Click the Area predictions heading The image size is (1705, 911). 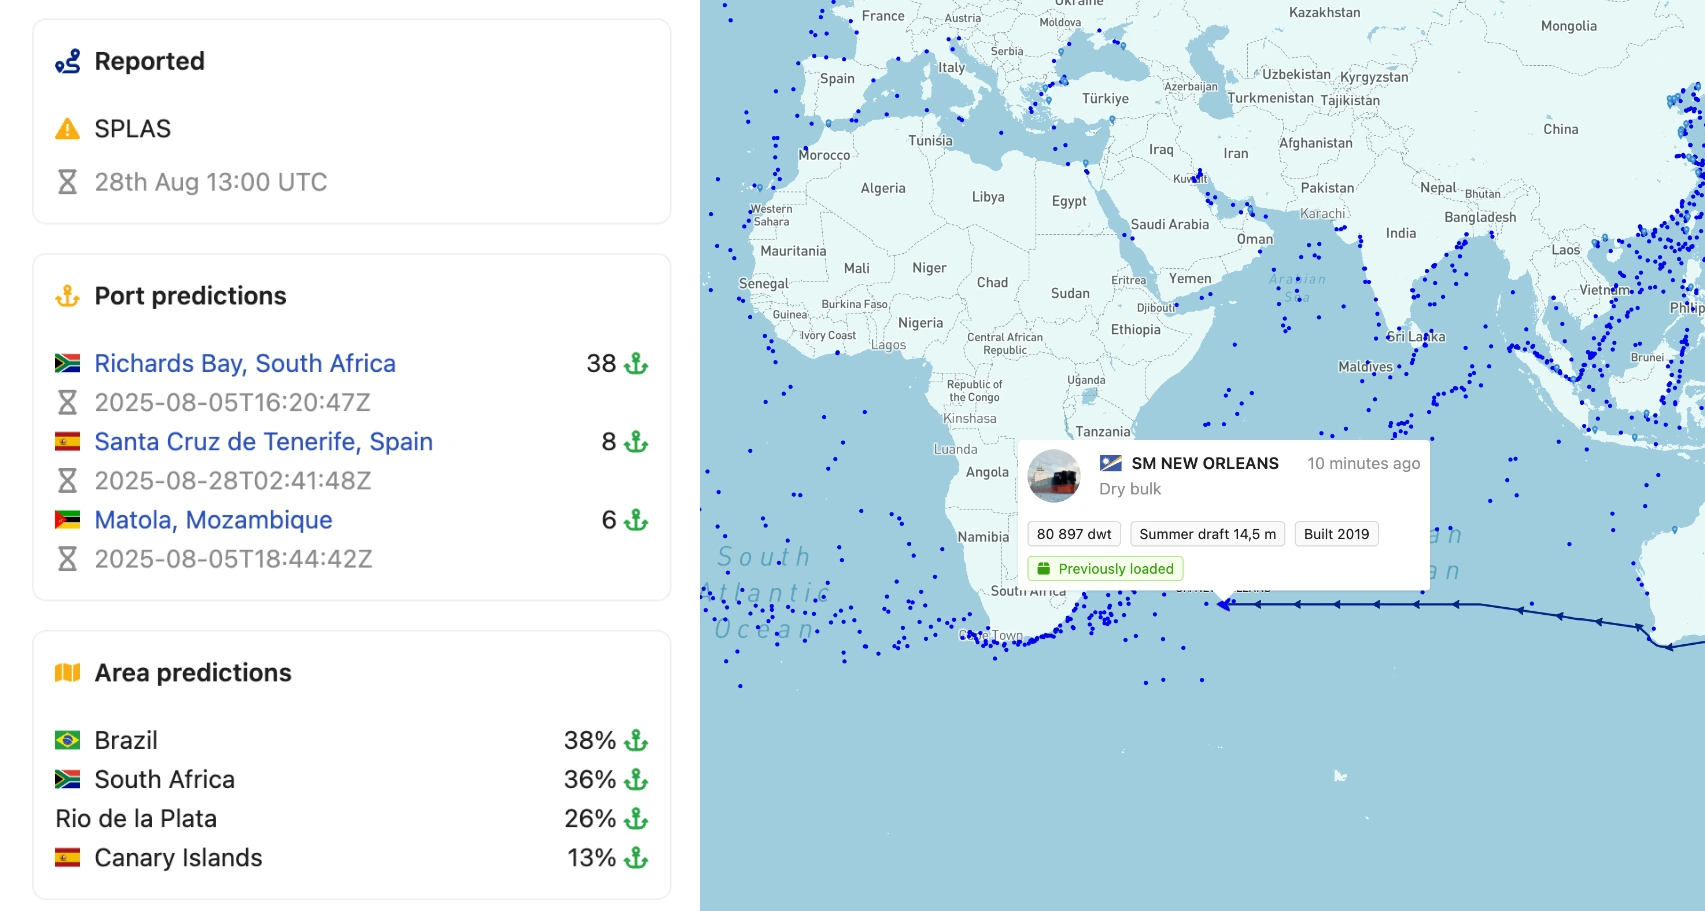pos(193,673)
